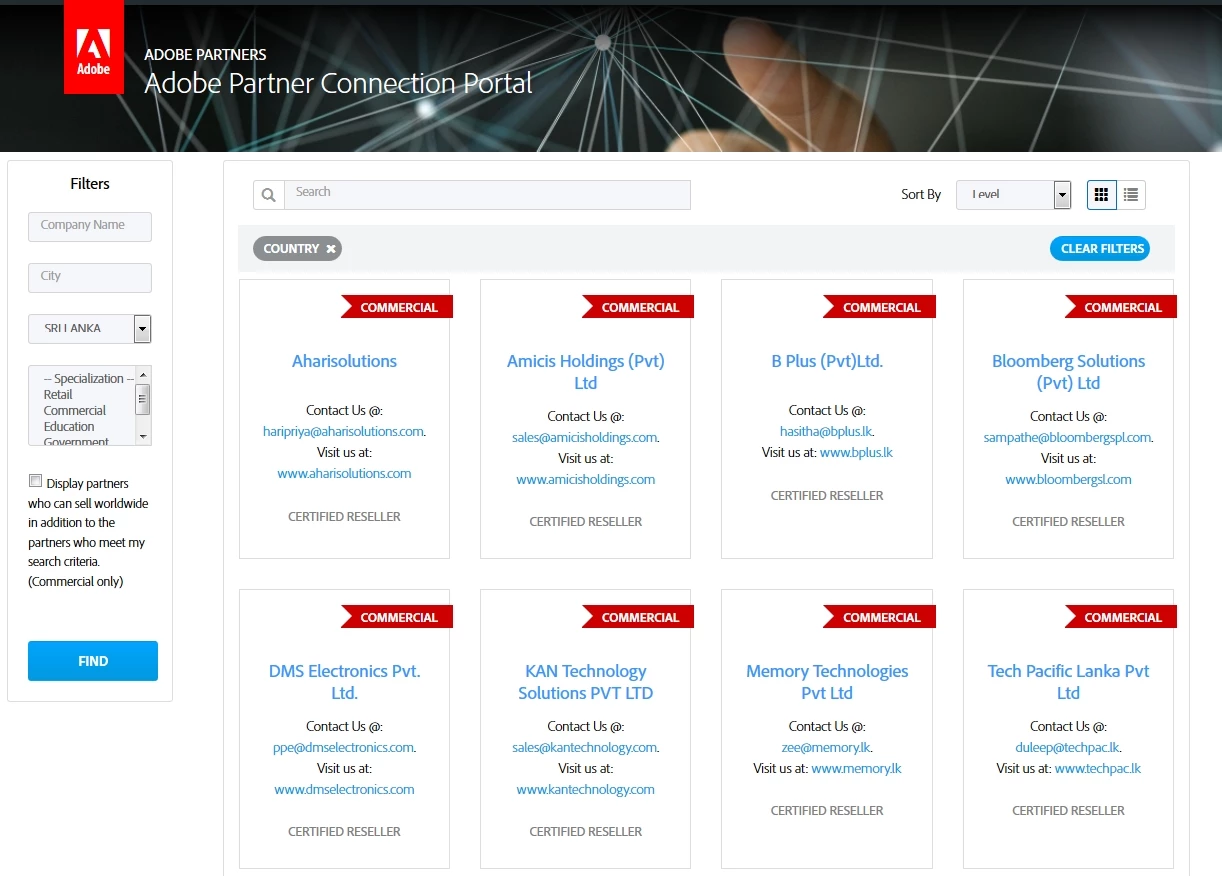Screen dimensions: 1222x876
Task: Email ppe@dmselectronics.com
Action: 343,747
